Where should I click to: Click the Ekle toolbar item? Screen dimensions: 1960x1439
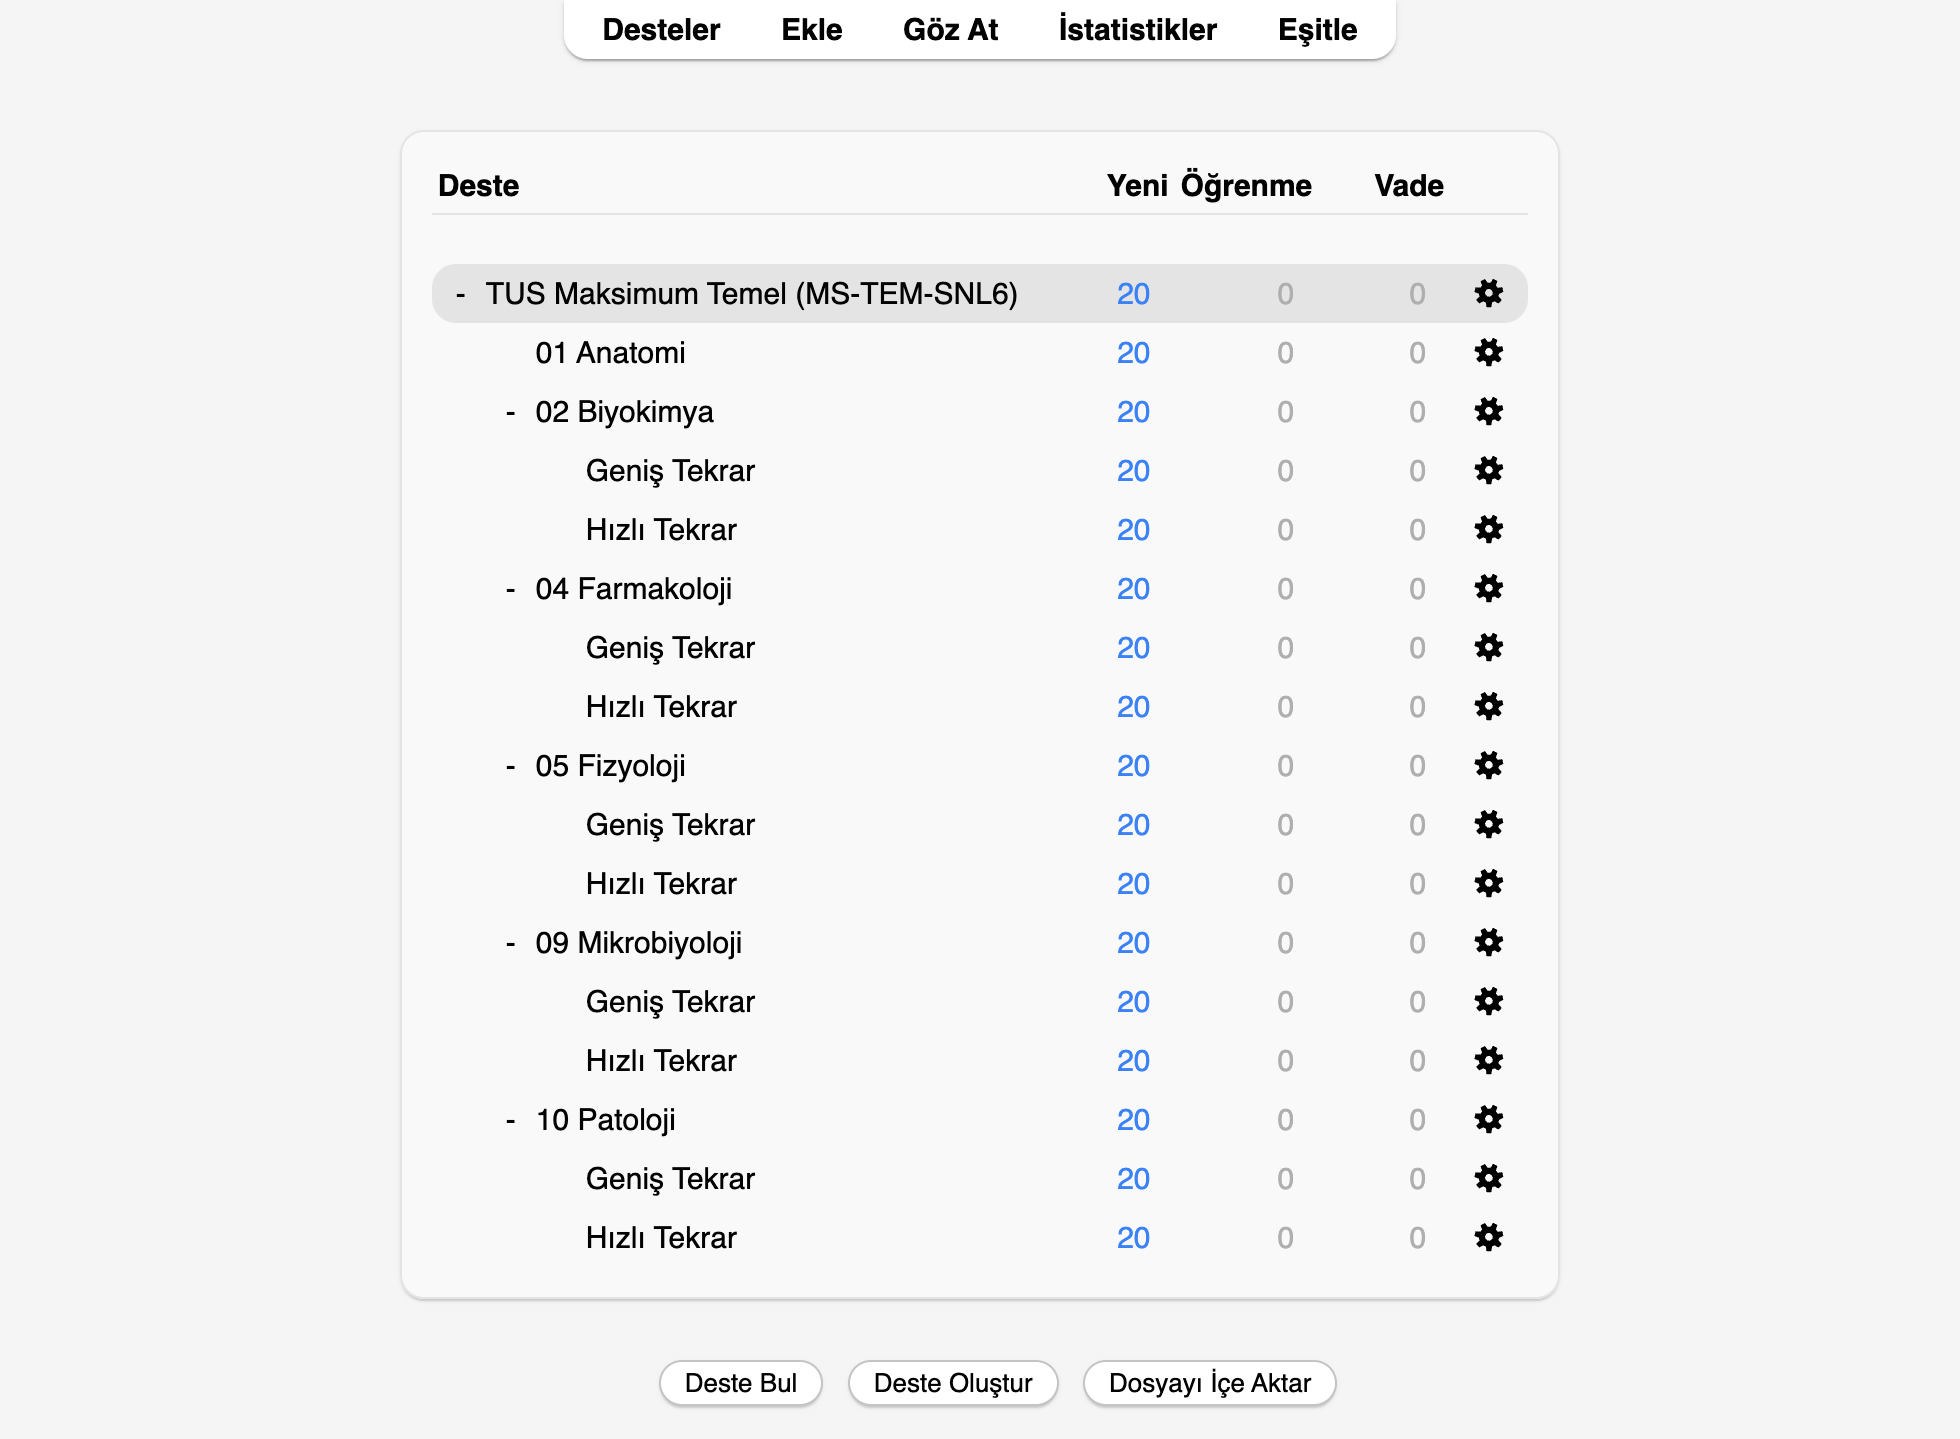[x=811, y=29]
